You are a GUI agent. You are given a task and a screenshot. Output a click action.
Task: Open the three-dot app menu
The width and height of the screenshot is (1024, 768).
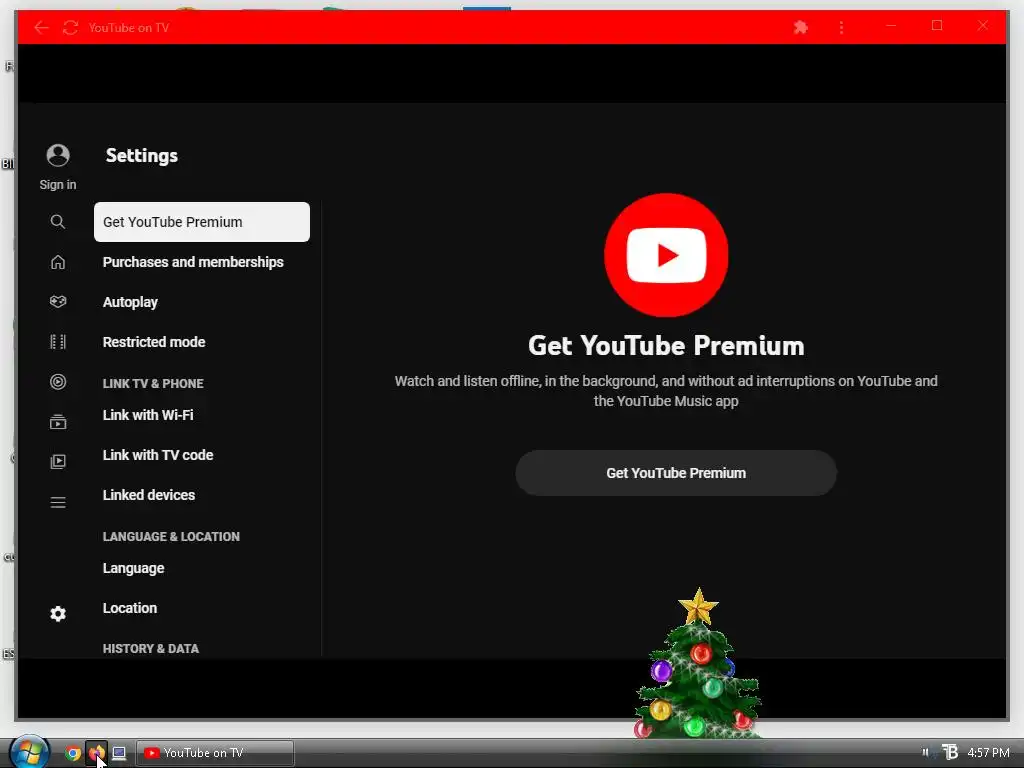[x=841, y=27]
